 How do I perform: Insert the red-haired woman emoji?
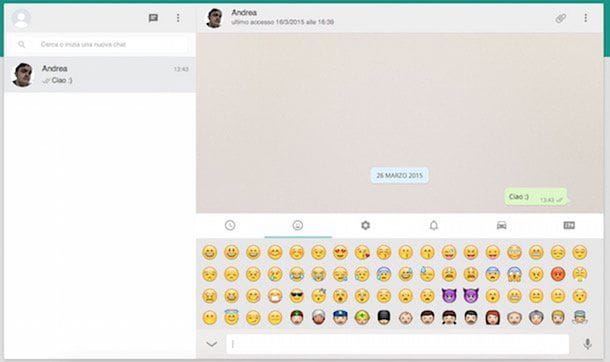493,317
